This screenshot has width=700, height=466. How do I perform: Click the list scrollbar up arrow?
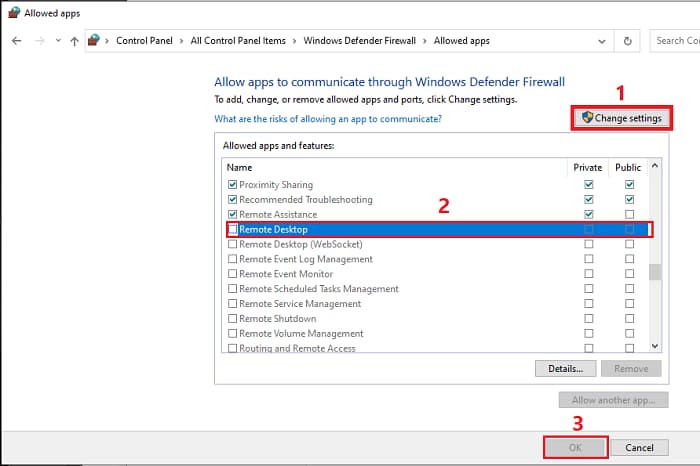[x=655, y=166]
